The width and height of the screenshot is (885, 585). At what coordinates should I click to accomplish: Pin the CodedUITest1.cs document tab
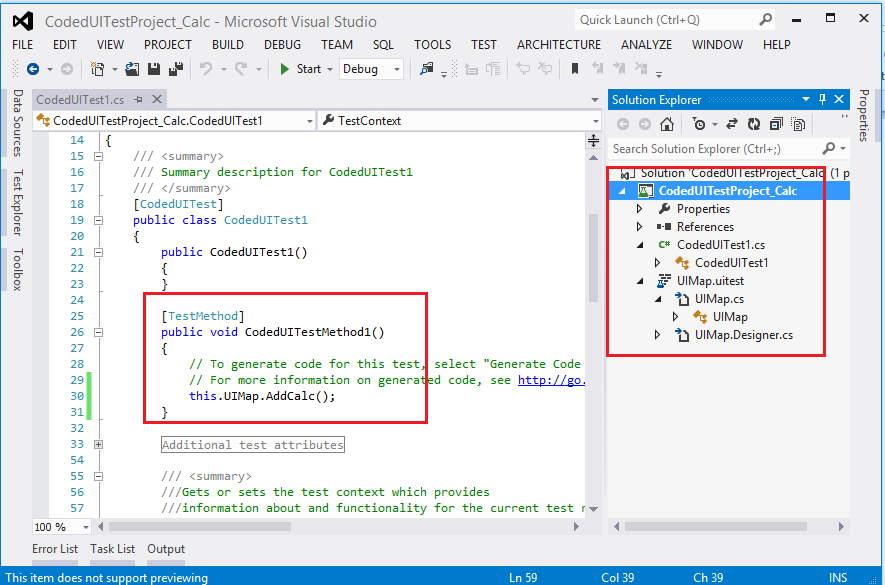[x=140, y=100]
